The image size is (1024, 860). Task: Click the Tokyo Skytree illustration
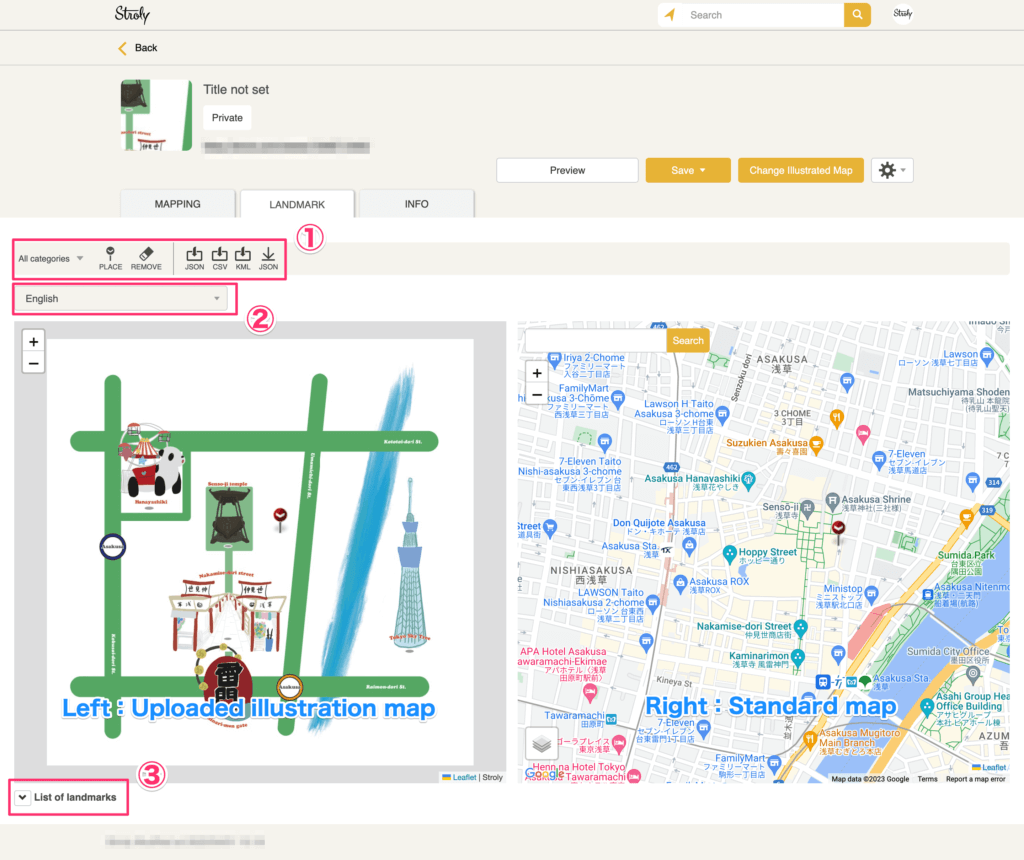click(409, 565)
